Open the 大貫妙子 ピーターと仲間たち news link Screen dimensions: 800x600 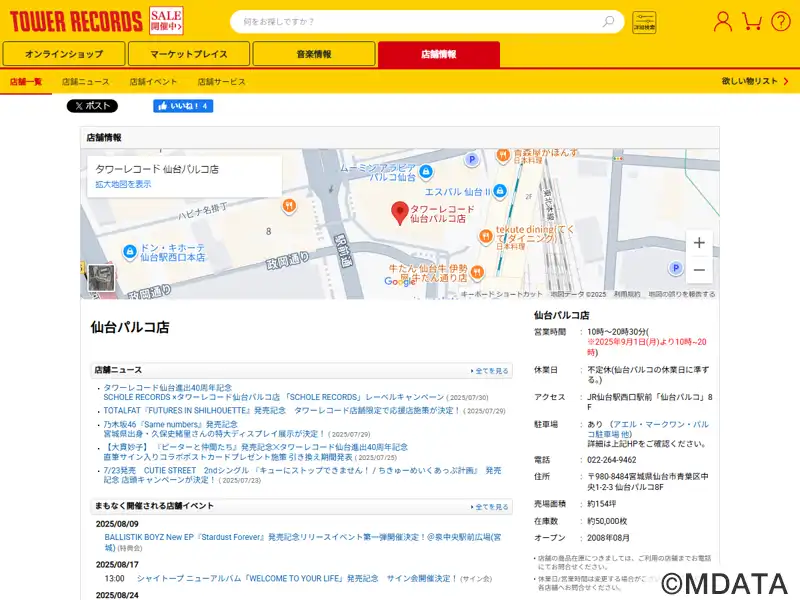pyautogui.click(x=256, y=452)
